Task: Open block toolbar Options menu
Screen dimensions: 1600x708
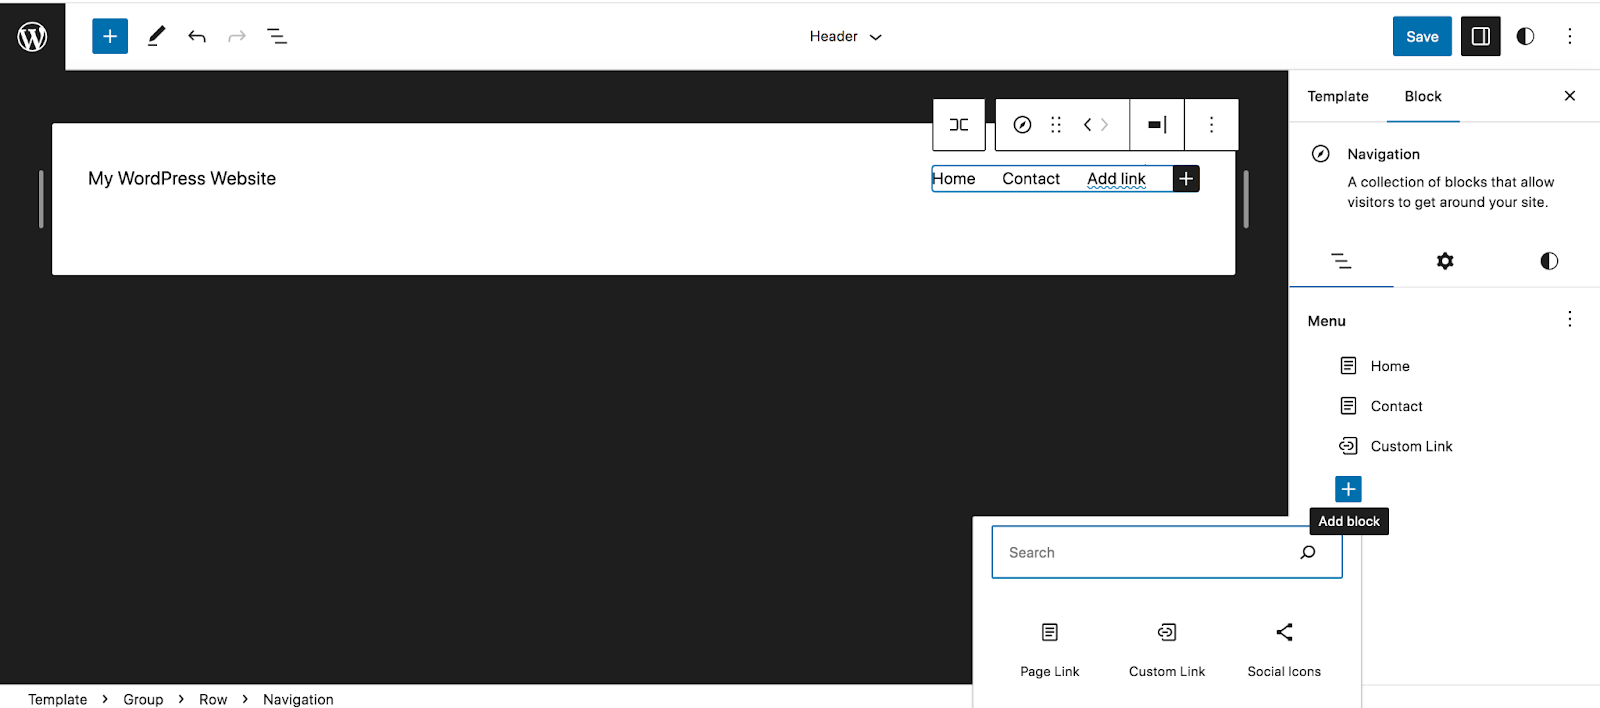Action: coord(1211,125)
